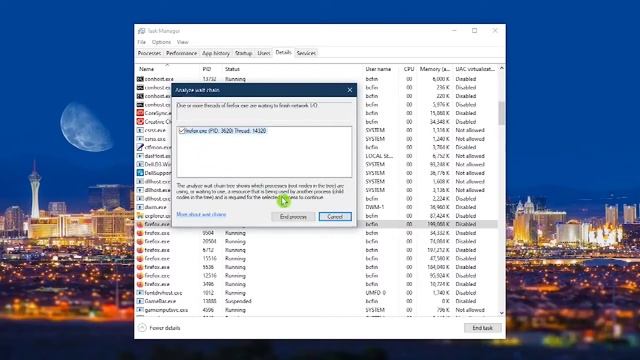Switch to the Performance tab
Image resolution: width=640 pixels, height=360 pixels.
[181, 53]
